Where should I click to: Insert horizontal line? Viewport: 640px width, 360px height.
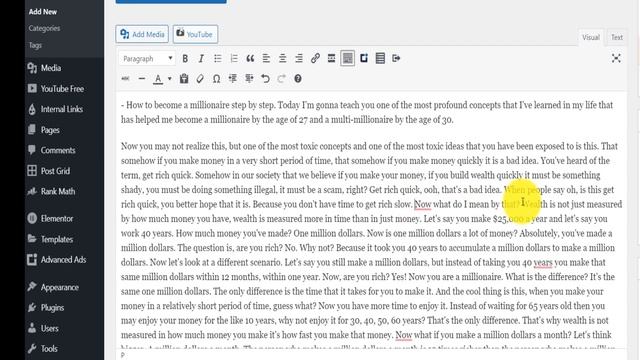(x=142, y=78)
